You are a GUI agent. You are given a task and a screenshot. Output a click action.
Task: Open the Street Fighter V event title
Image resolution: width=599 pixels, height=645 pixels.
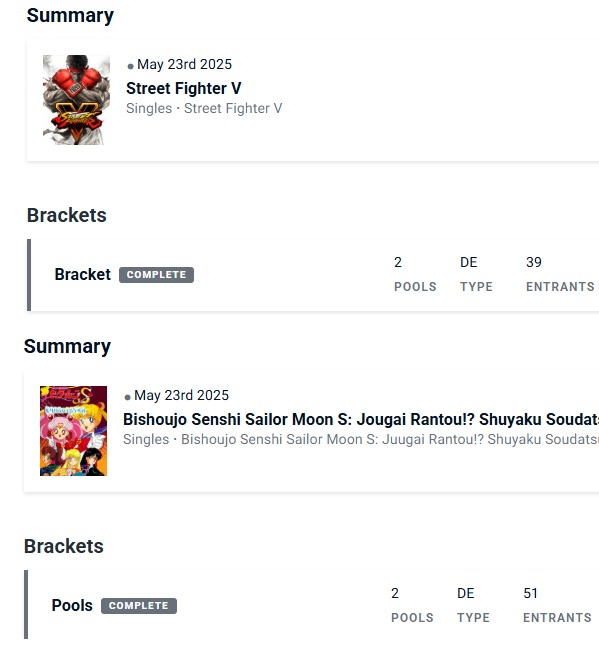(183, 88)
